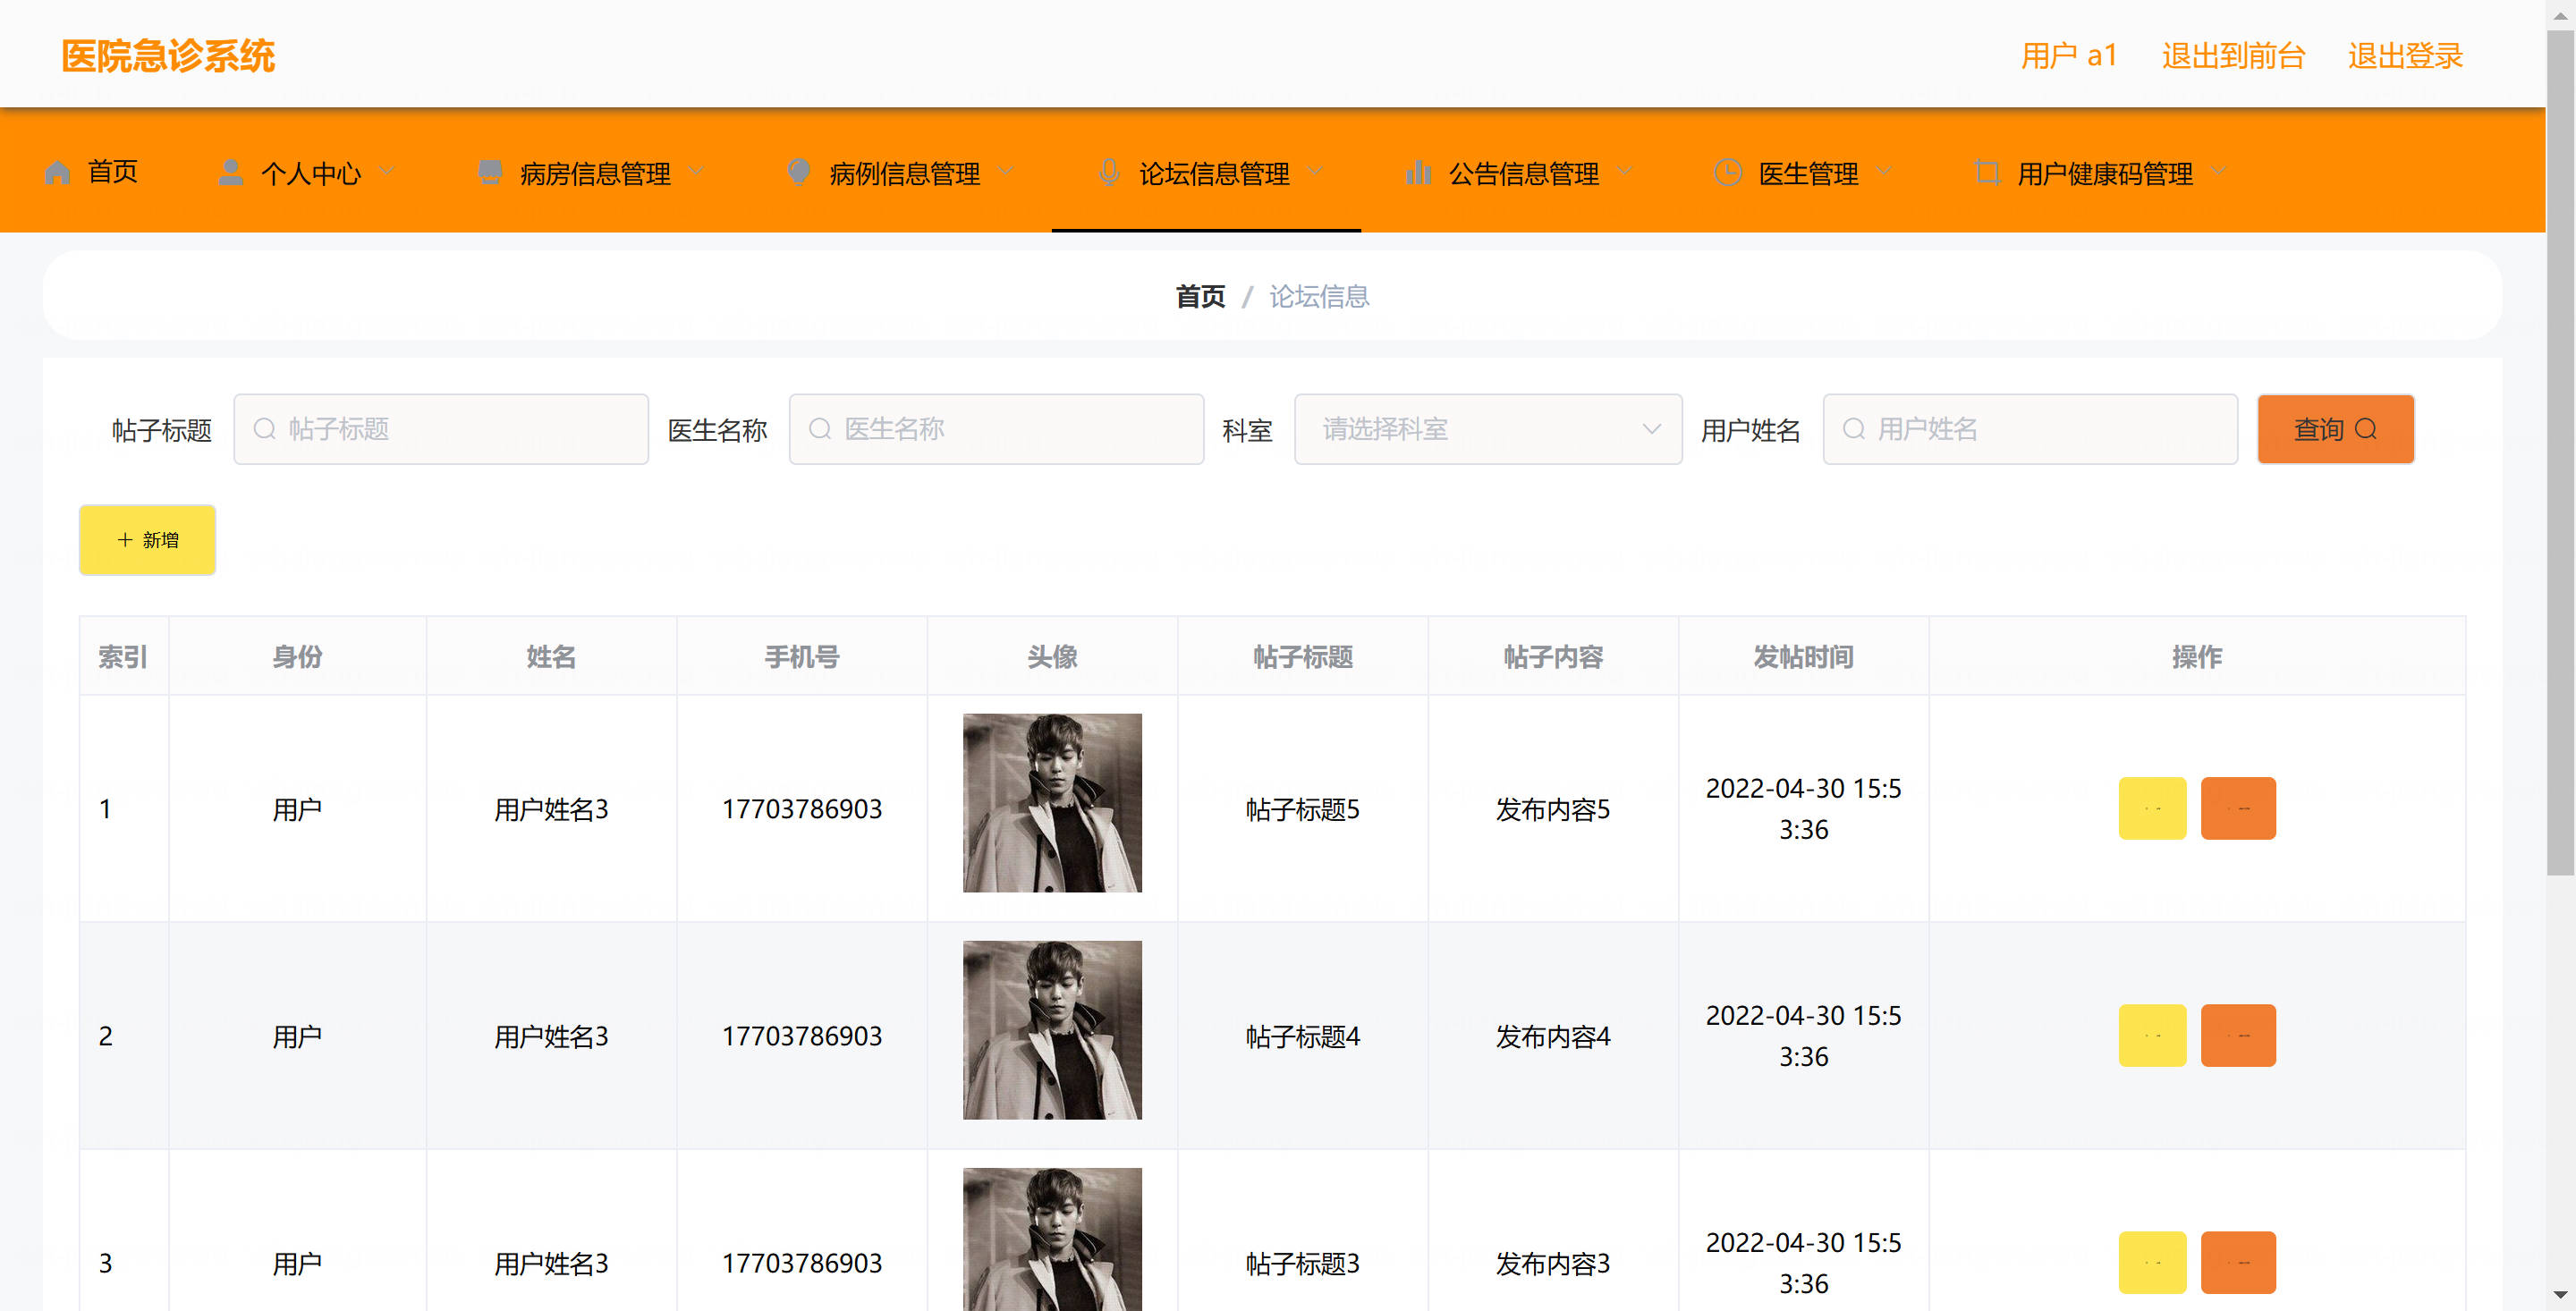Click the 病房信息管理 menu icon

click(x=489, y=172)
